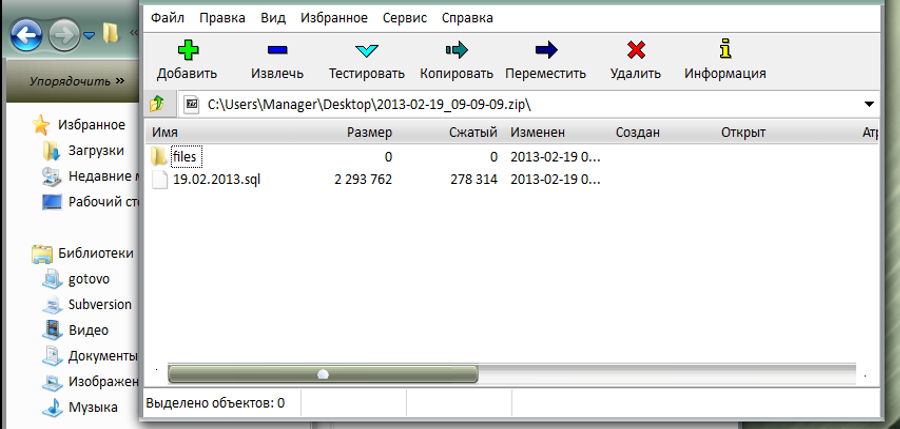Screen dimensions: 900x429
Task: Expand the address path dropdown arrow
Action: 869,105
